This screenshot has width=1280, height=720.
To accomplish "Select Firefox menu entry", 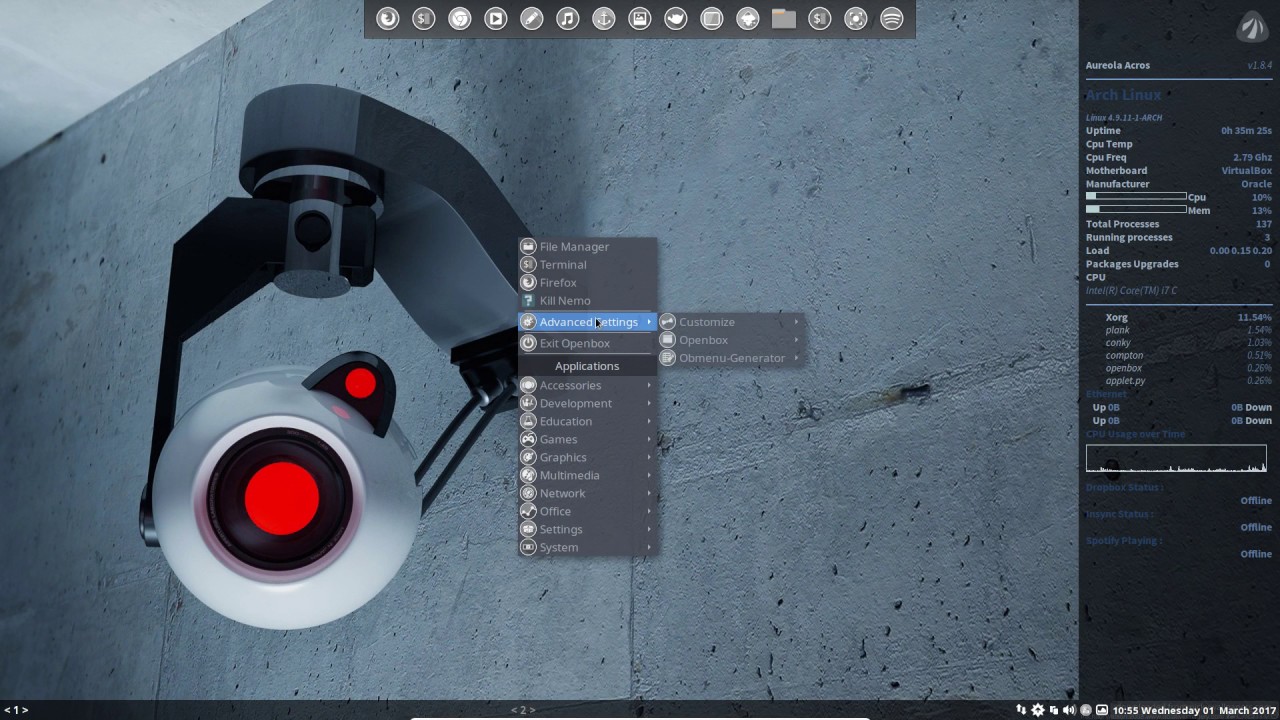I will [587, 282].
